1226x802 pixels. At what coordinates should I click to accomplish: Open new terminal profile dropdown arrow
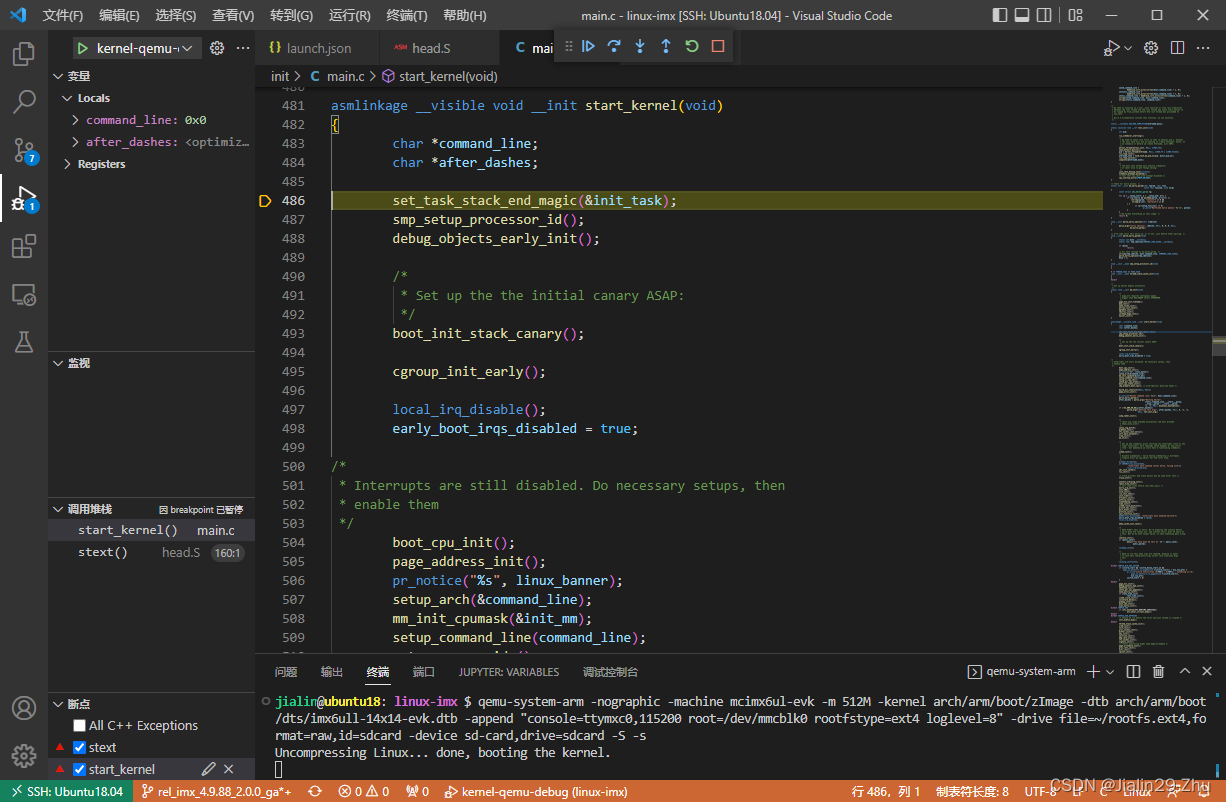[x=1111, y=671]
